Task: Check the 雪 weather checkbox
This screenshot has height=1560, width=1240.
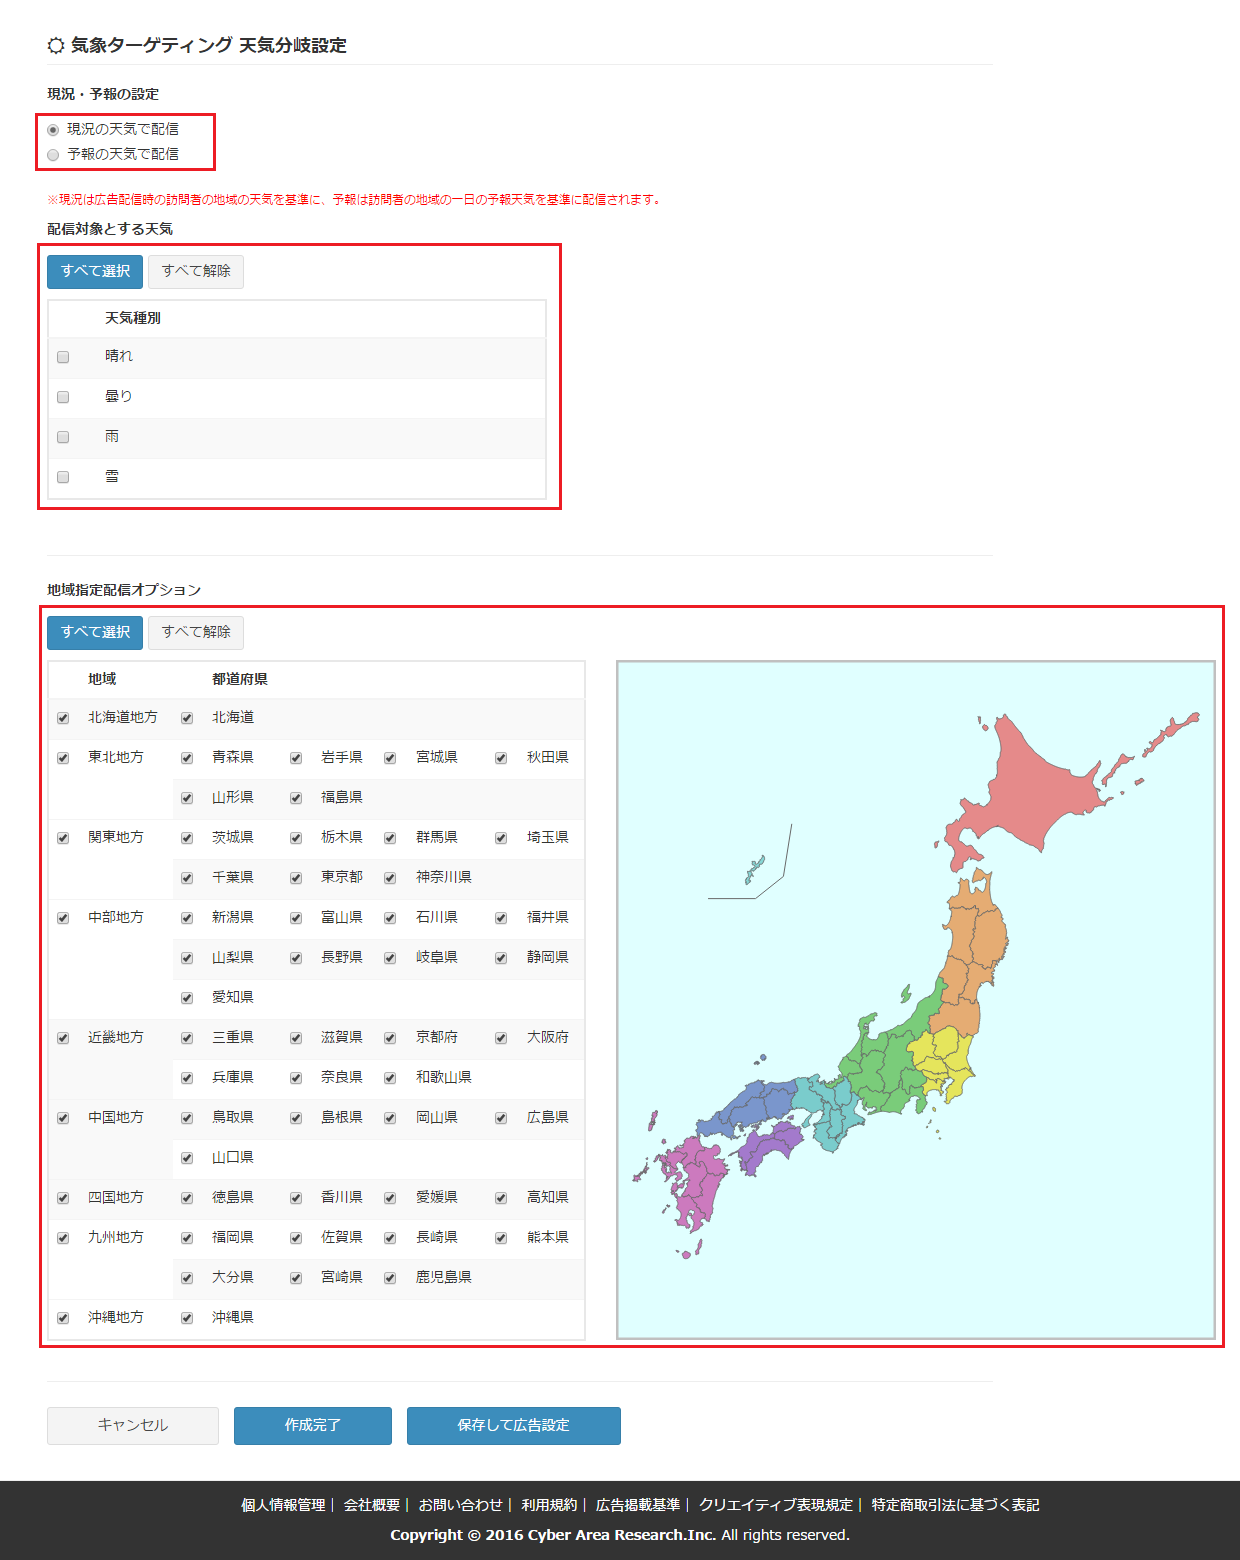Action: pos(63,477)
